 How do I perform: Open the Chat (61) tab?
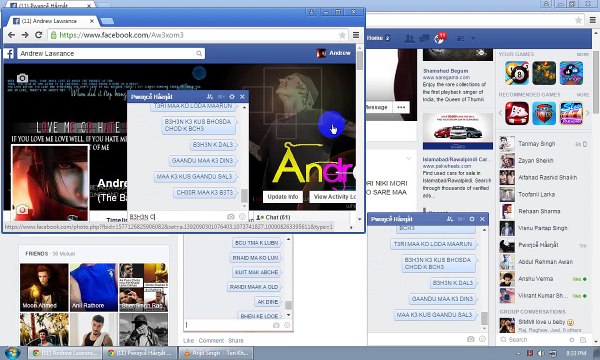[273, 217]
